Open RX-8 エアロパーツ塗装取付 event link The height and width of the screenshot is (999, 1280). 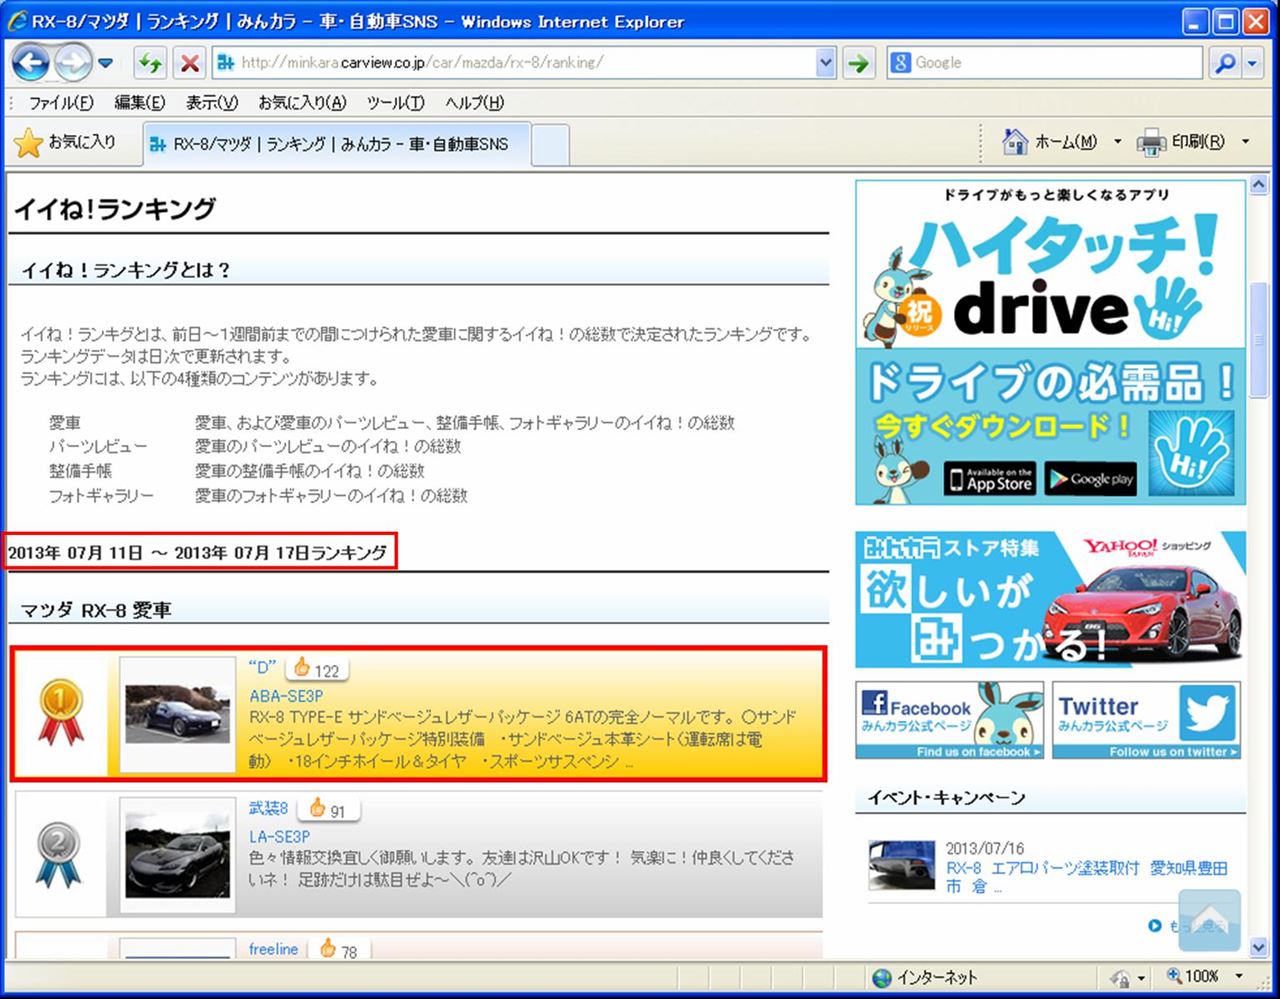coord(1087,877)
